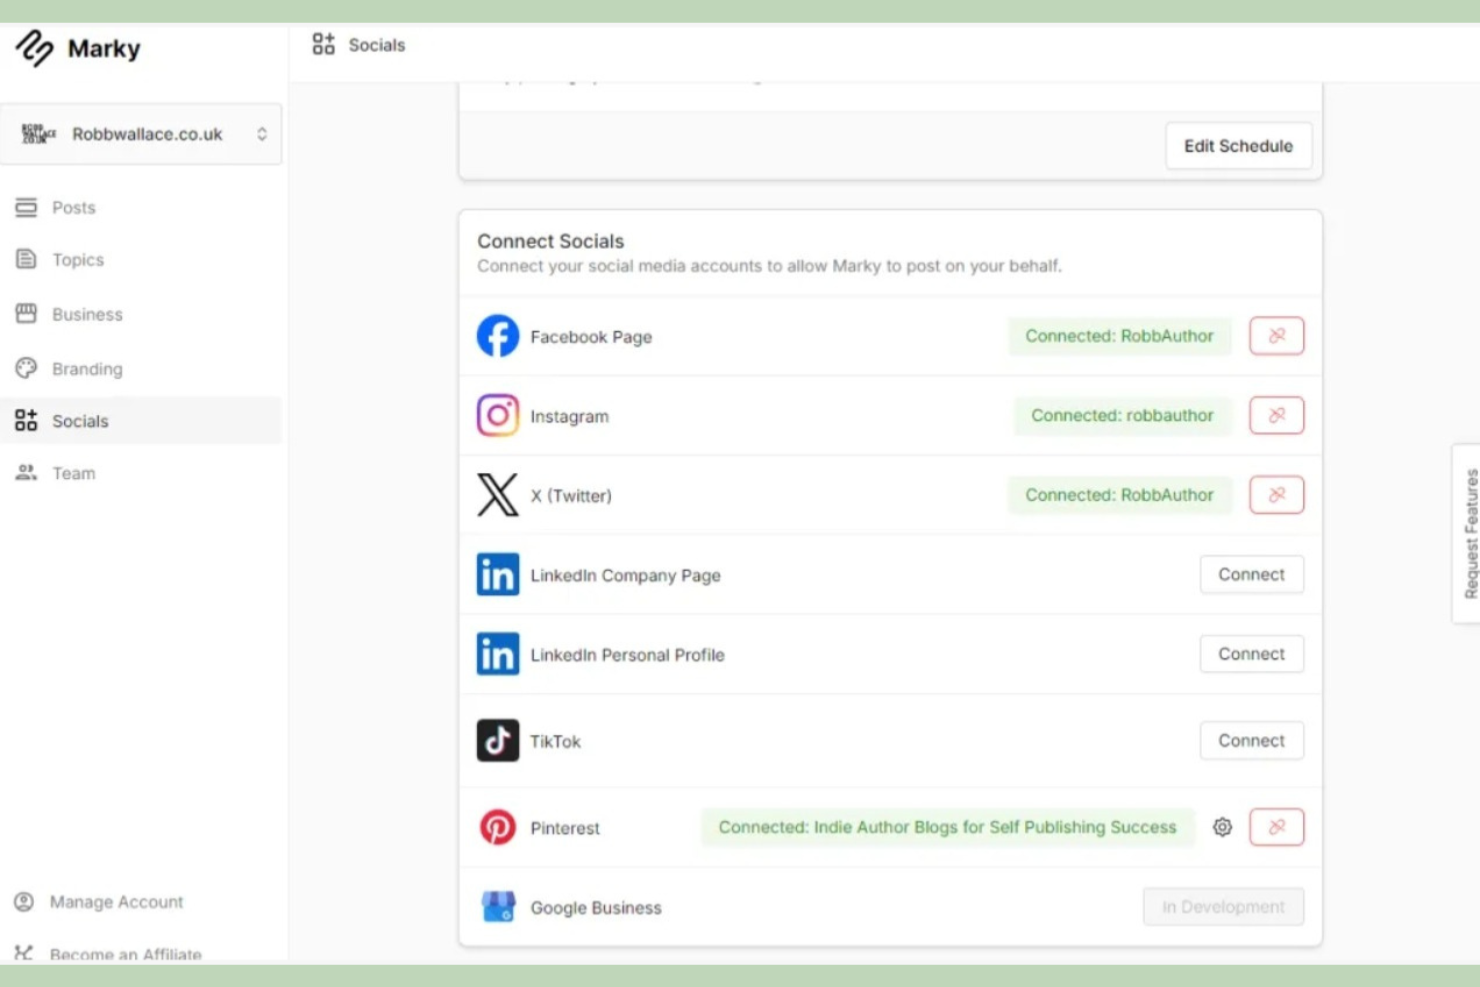Click the TikTok icon
The height and width of the screenshot is (987, 1480).
coord(497,740)
